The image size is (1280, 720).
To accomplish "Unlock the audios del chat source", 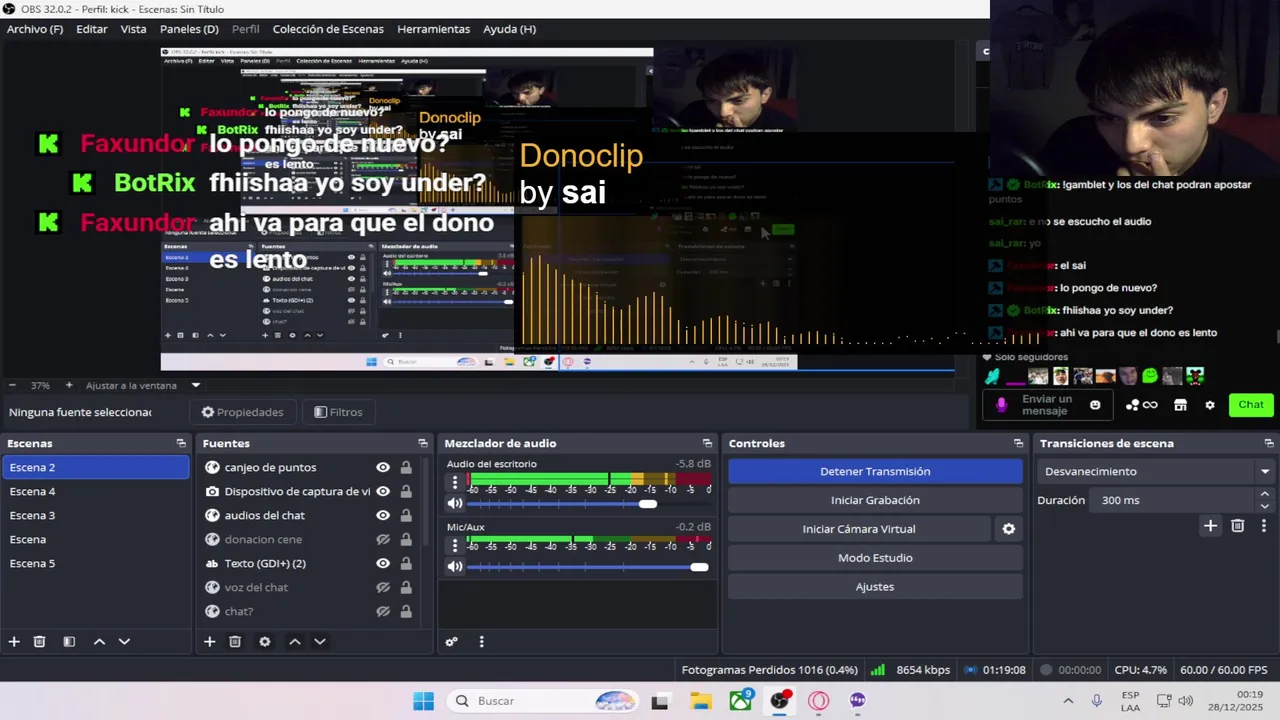I will tap(406, 515).
